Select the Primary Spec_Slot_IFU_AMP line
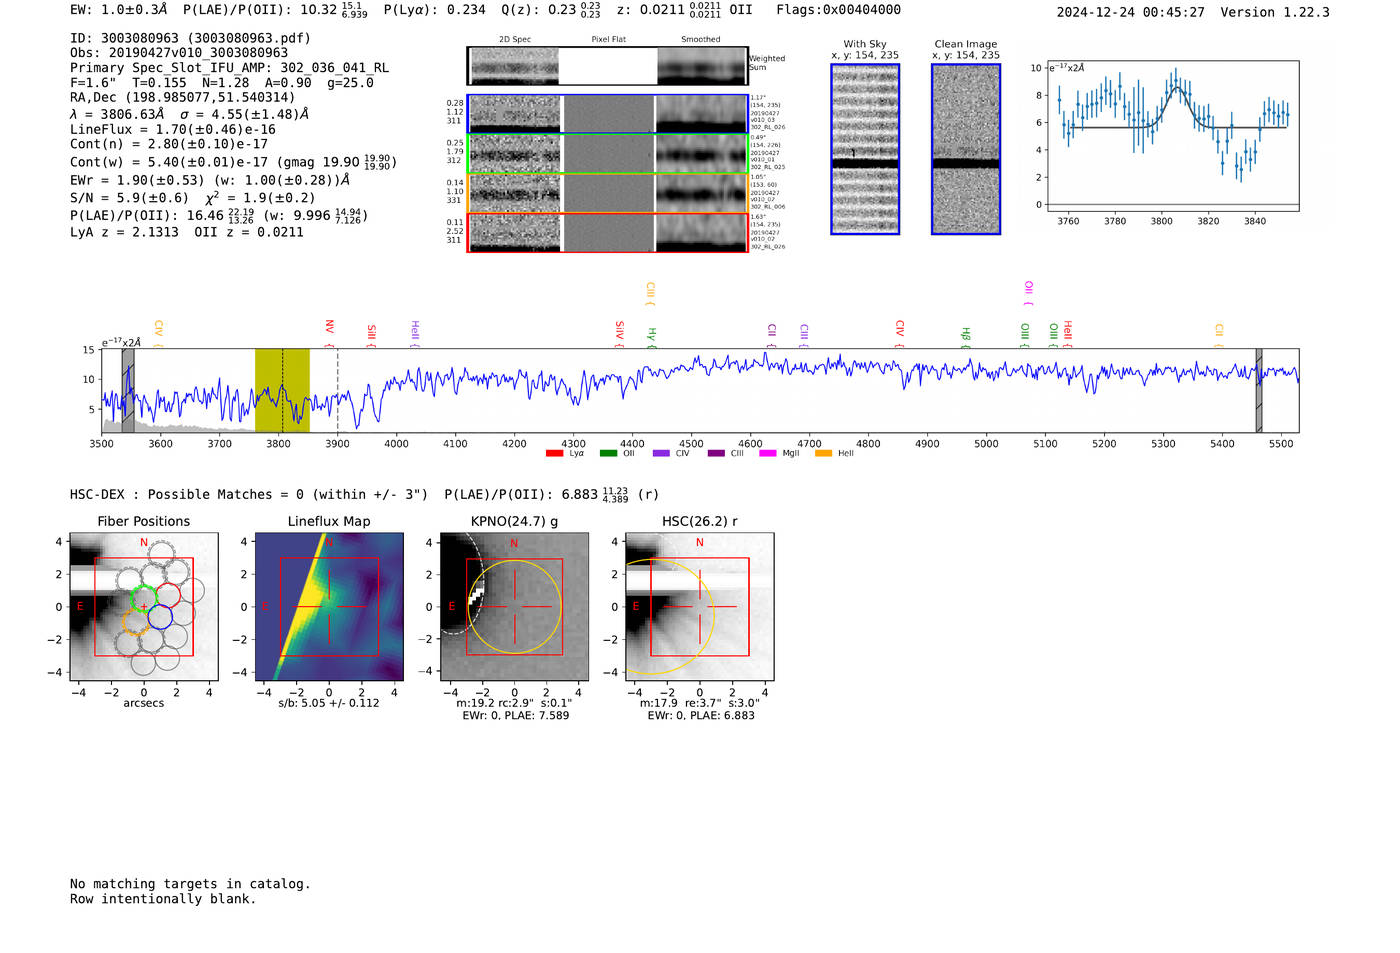Viewport: 1400px width, 953px height. (229, 68)
